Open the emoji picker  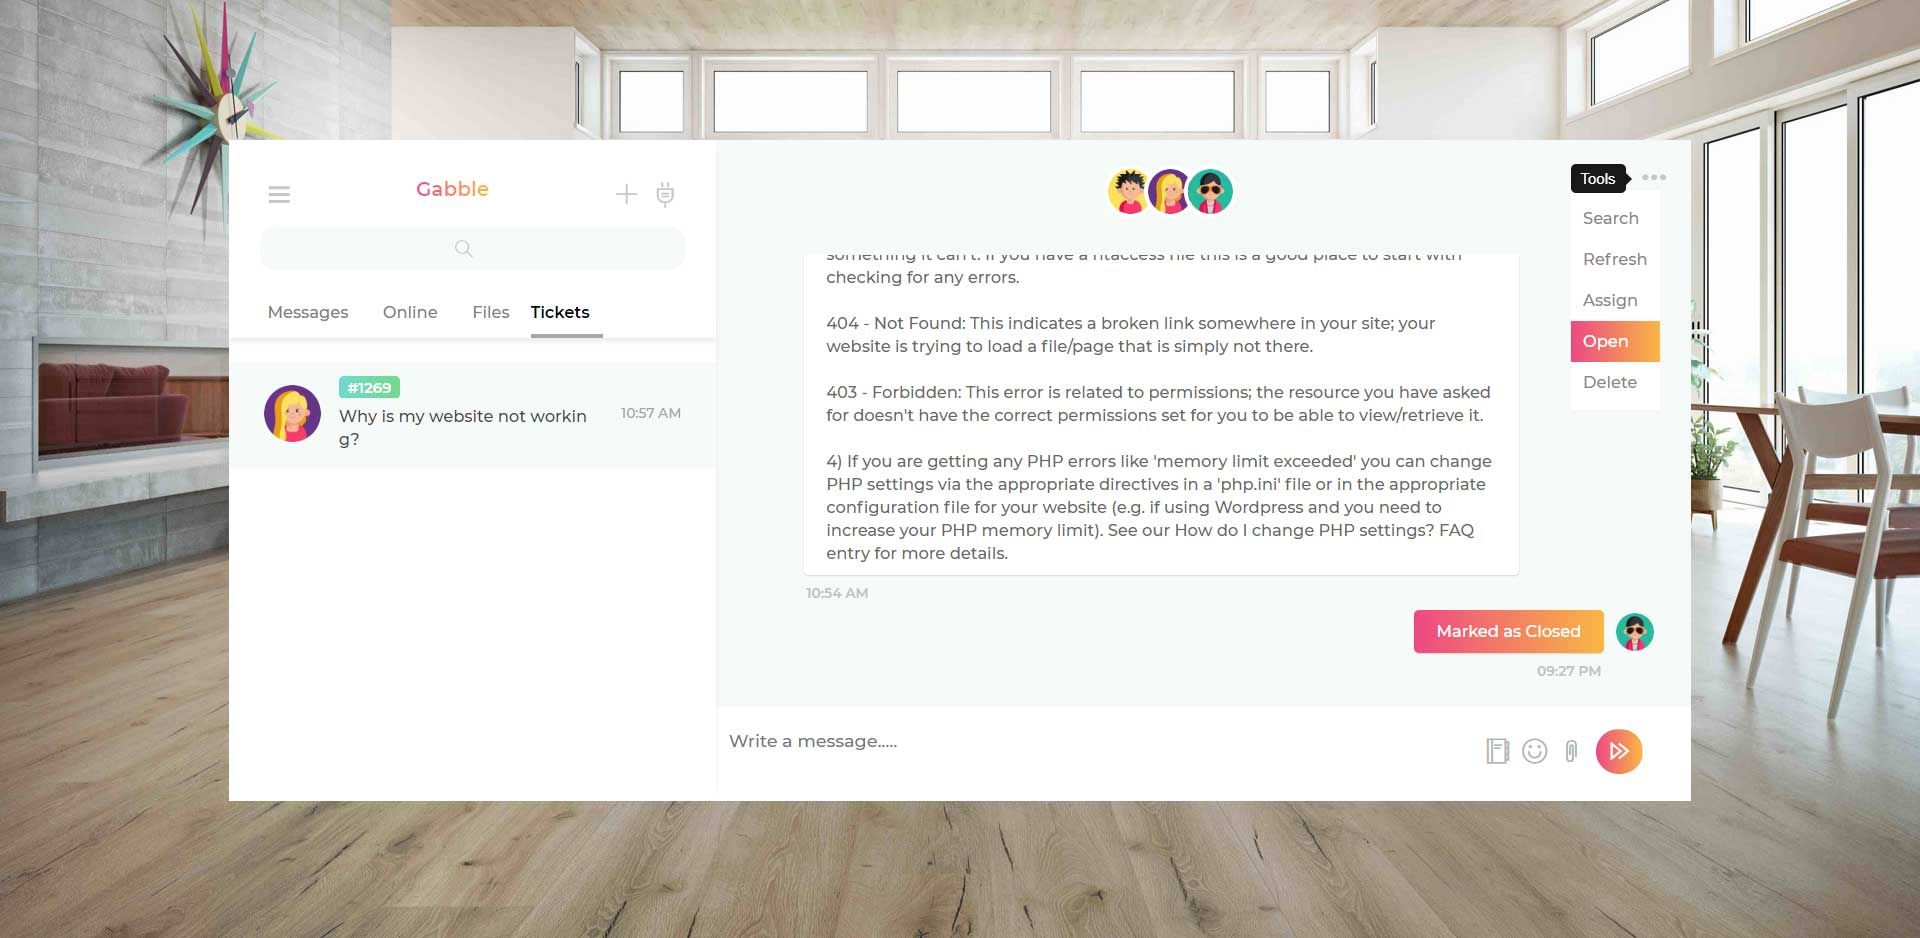point(1534,751)
